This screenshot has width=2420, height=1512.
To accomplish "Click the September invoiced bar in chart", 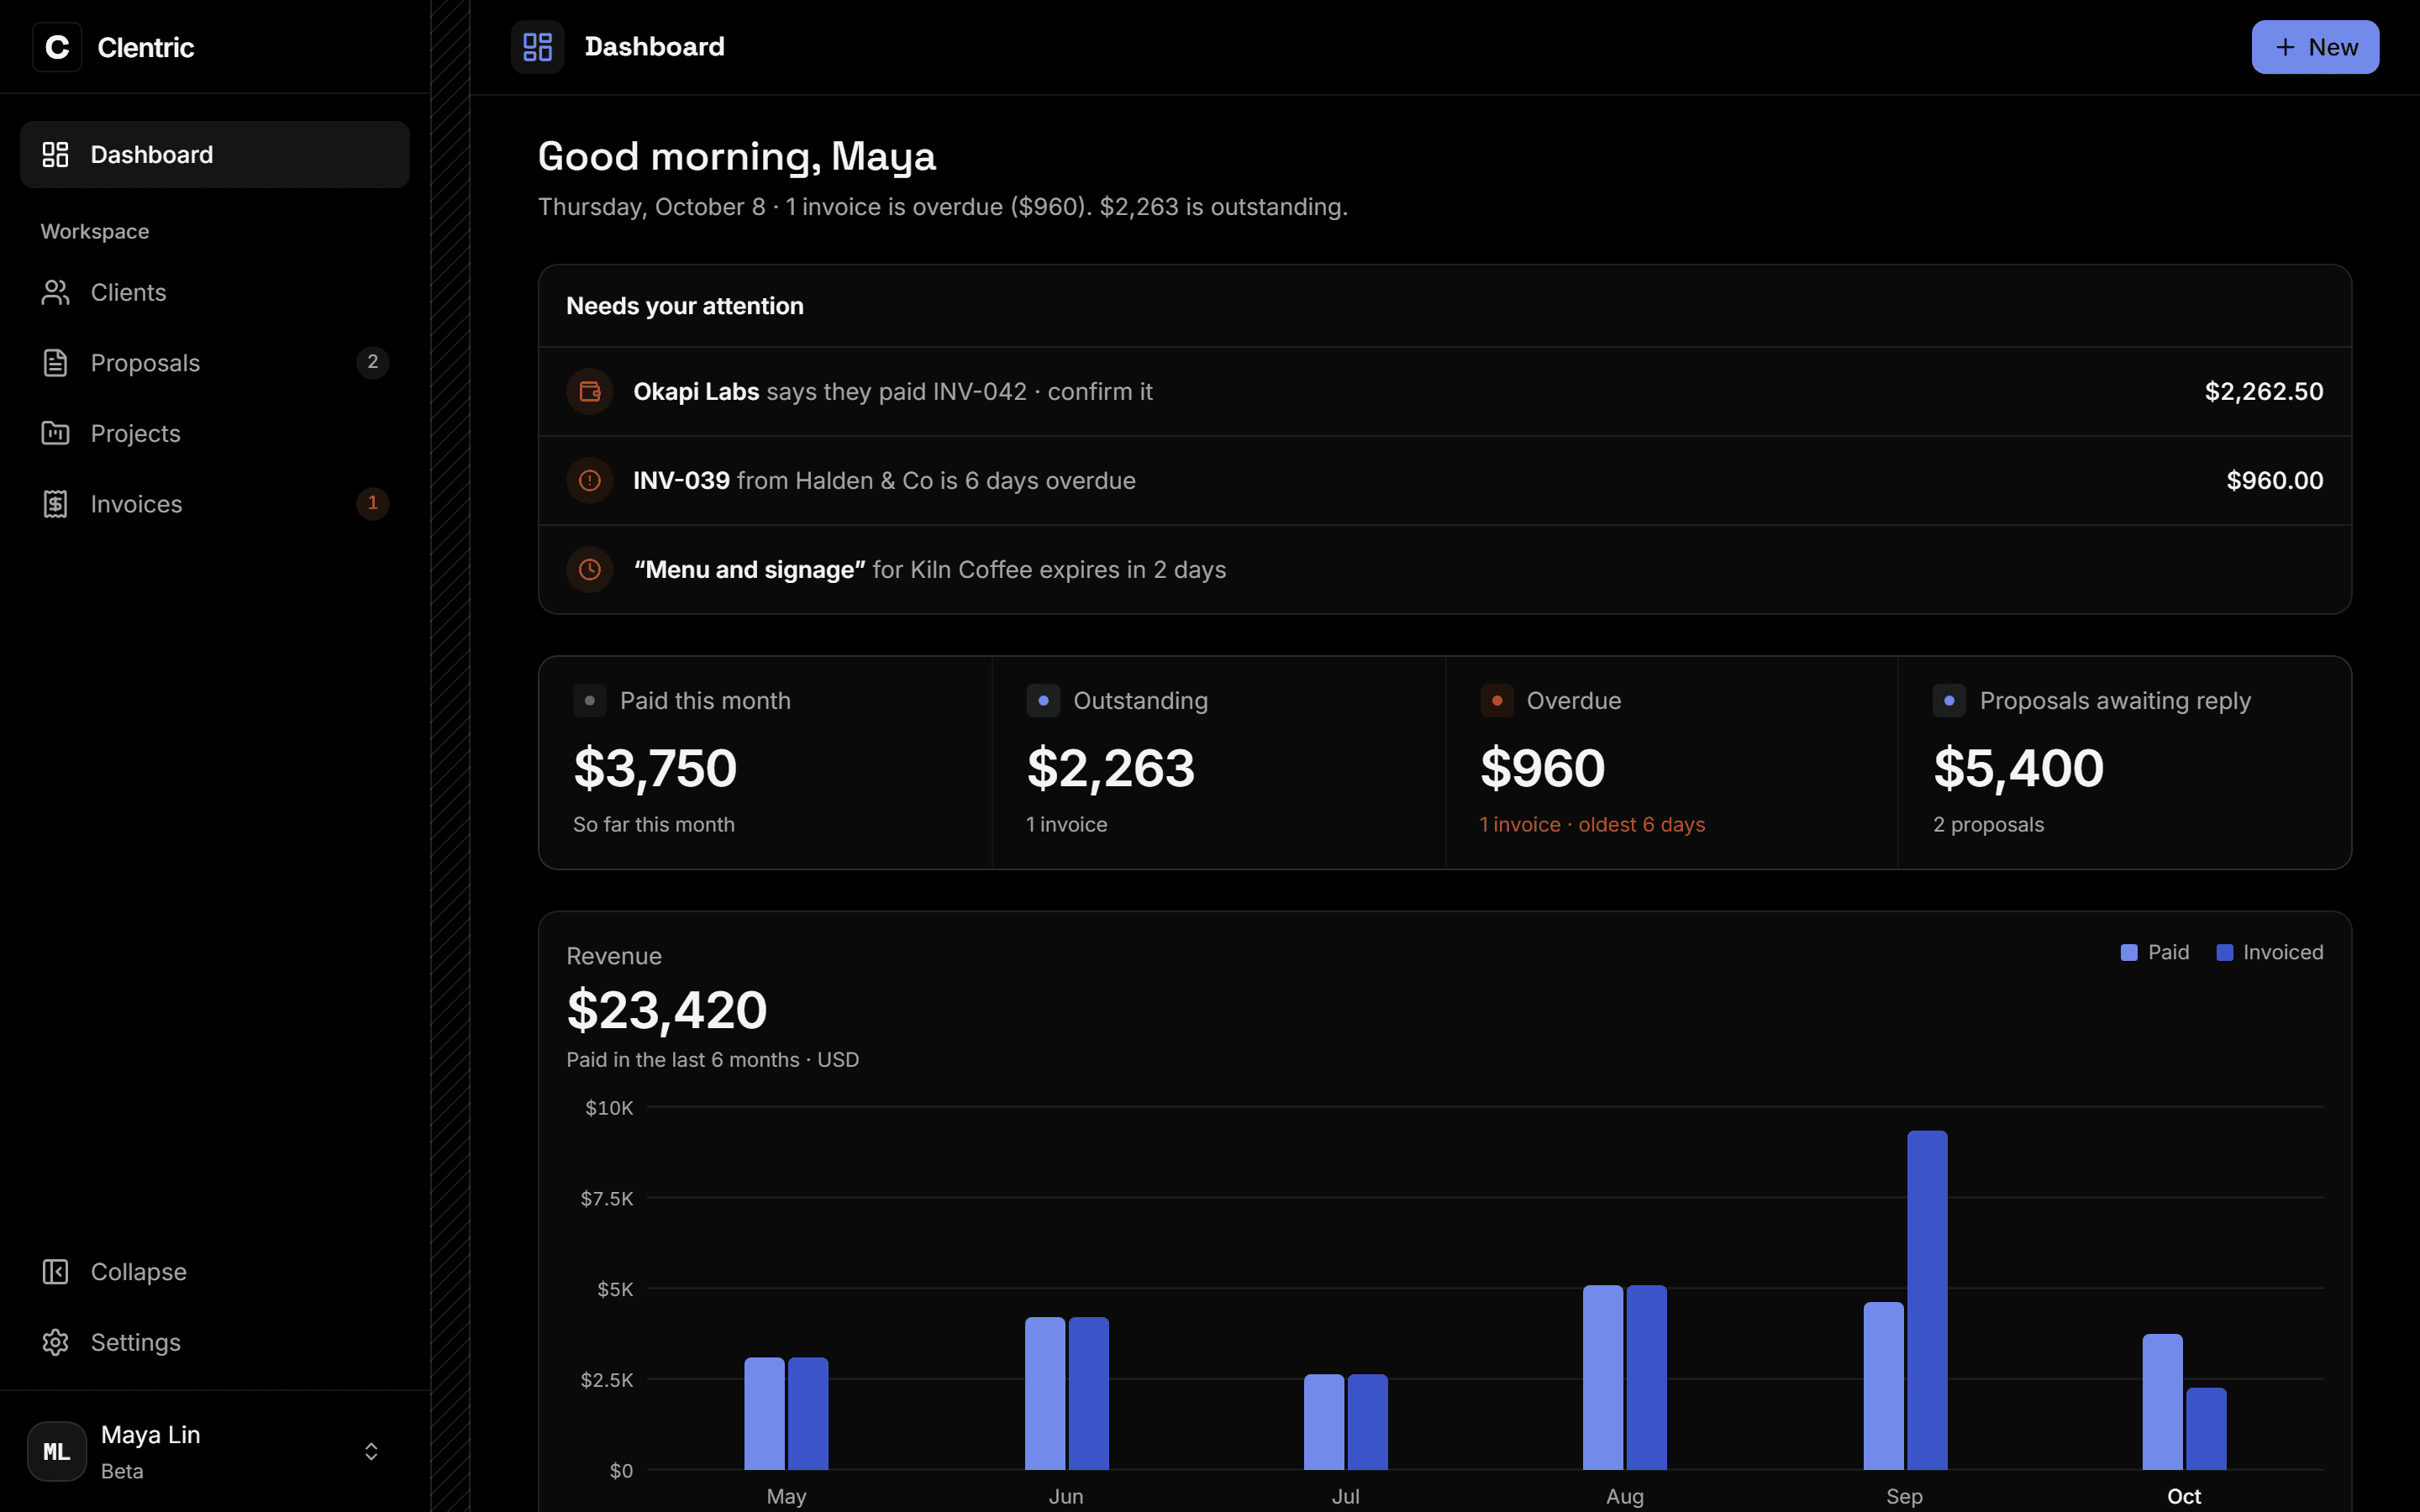I will 1927,1300.
